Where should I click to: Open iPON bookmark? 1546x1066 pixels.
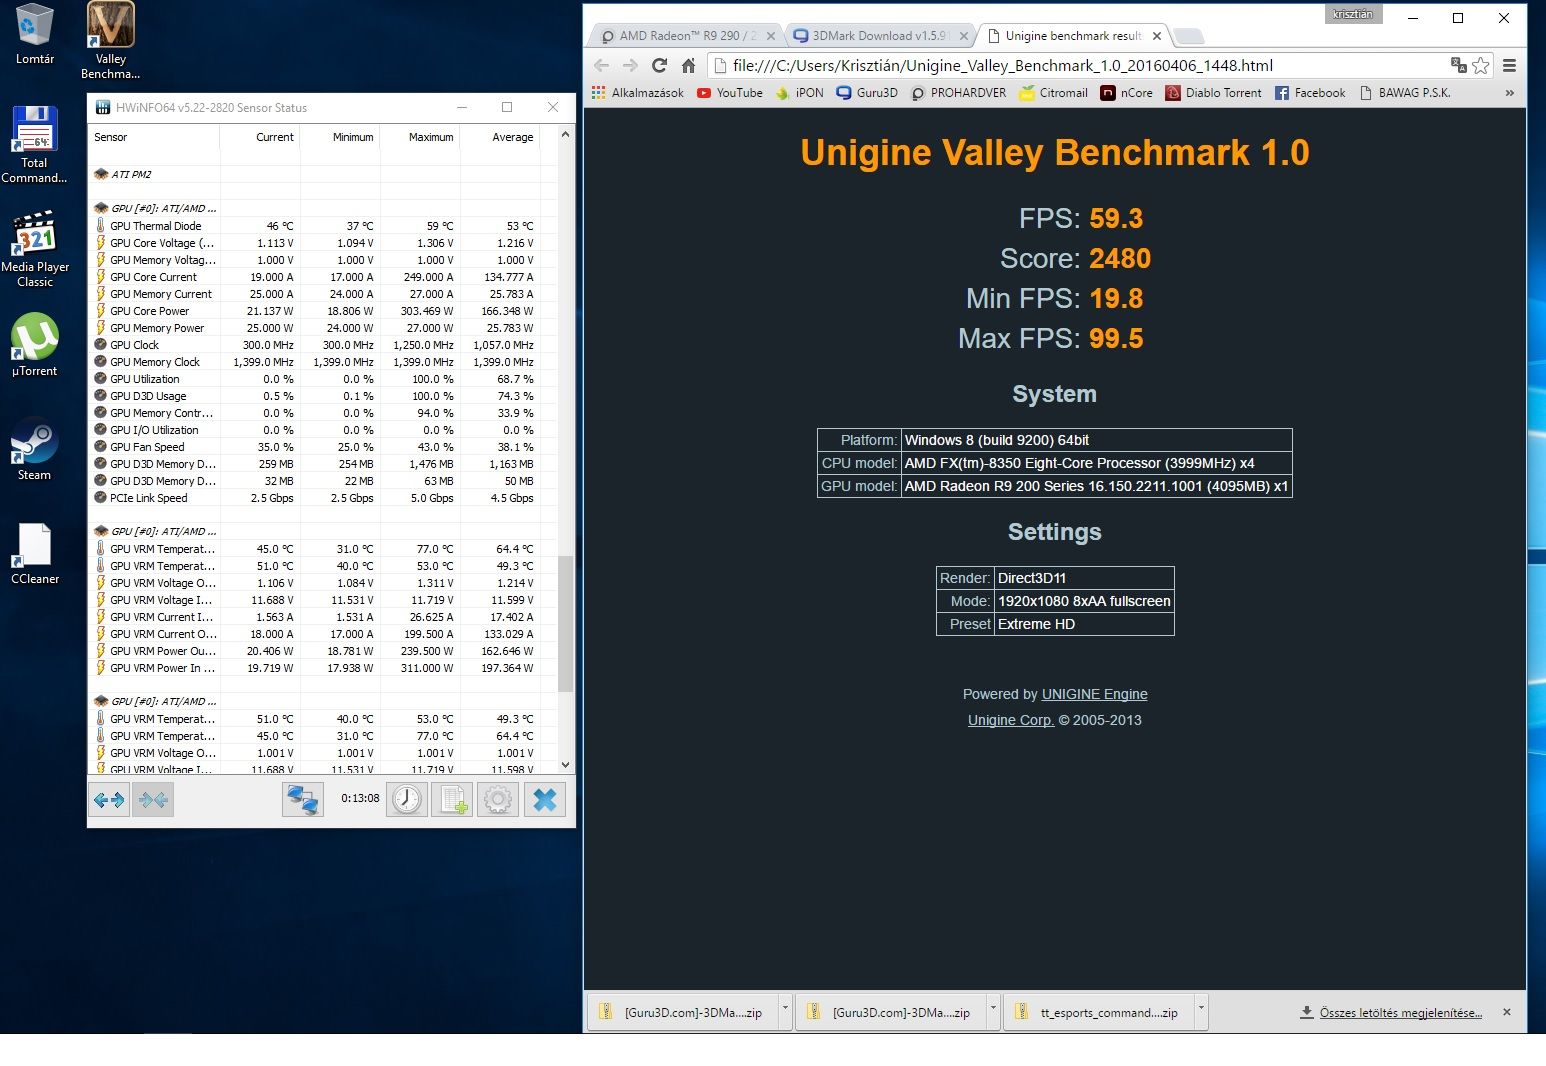pos(800,93)
